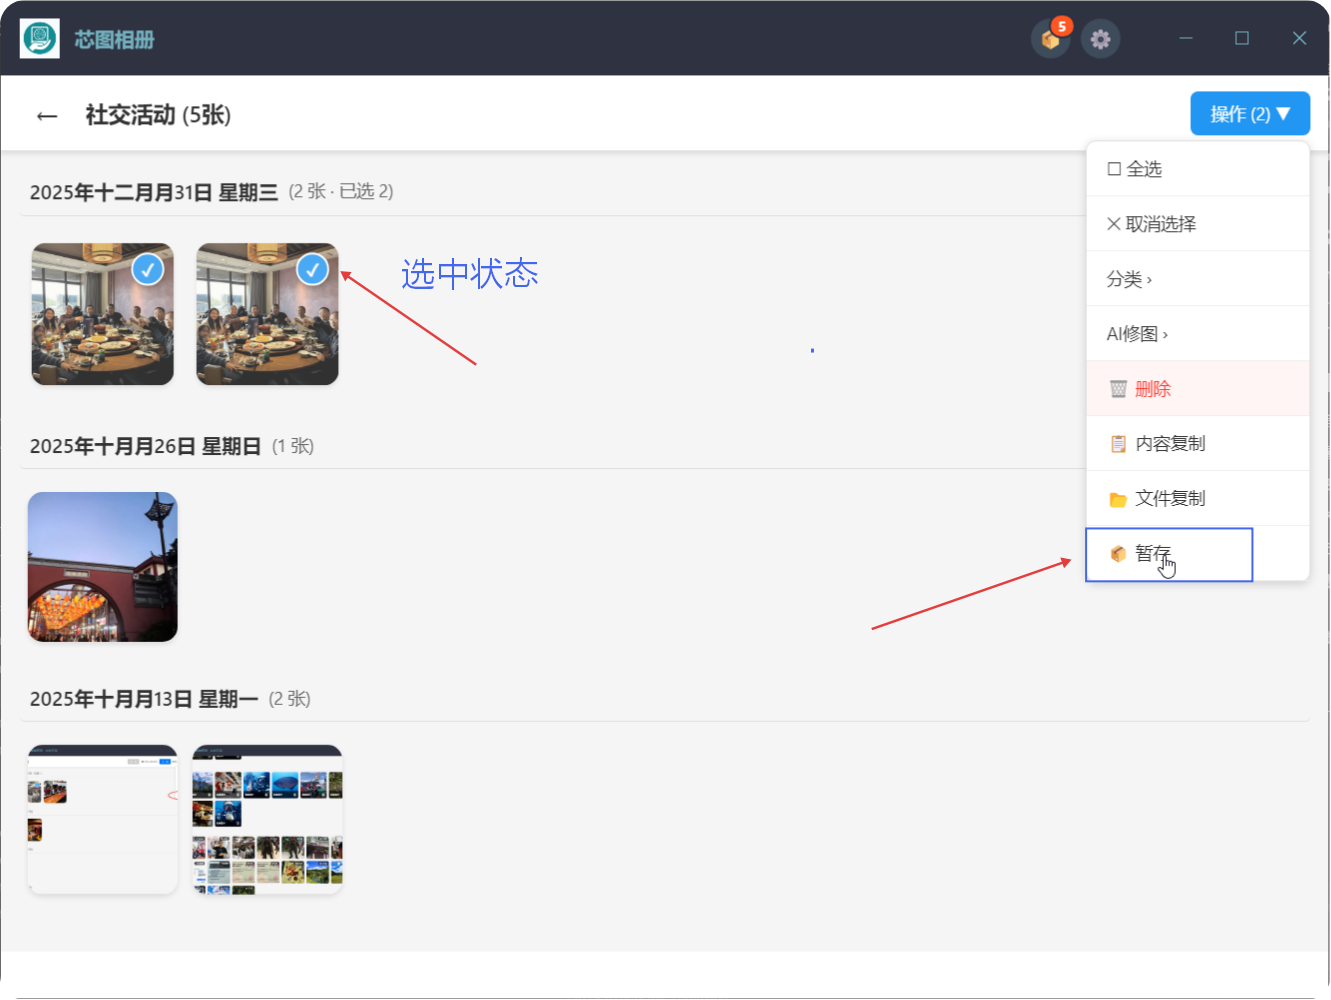This screenshot has height=1000, width=1331.
Task: Open the staging box icon with badge 5
Action: coord(1050,39)
